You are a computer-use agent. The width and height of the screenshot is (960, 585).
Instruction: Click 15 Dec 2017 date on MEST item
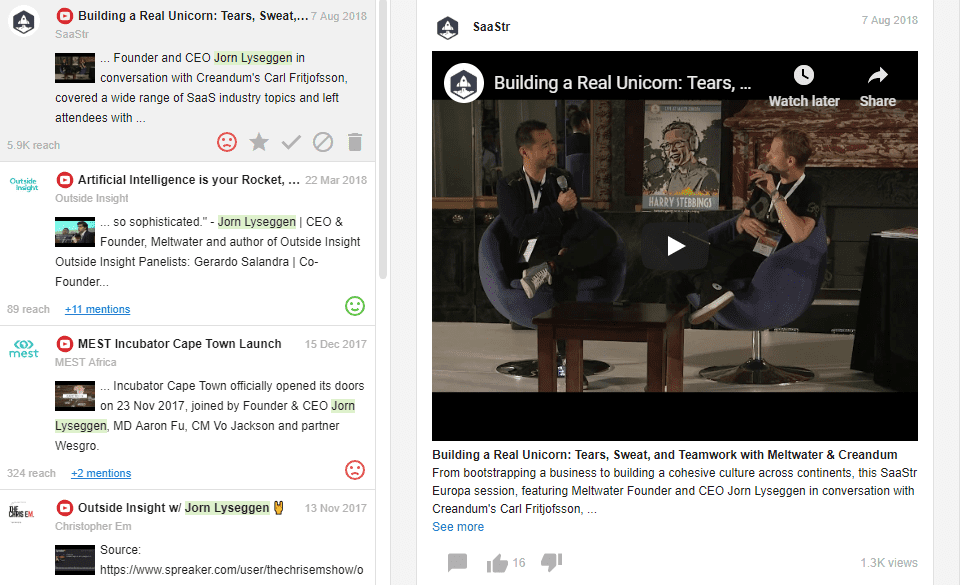coord(336,344)
